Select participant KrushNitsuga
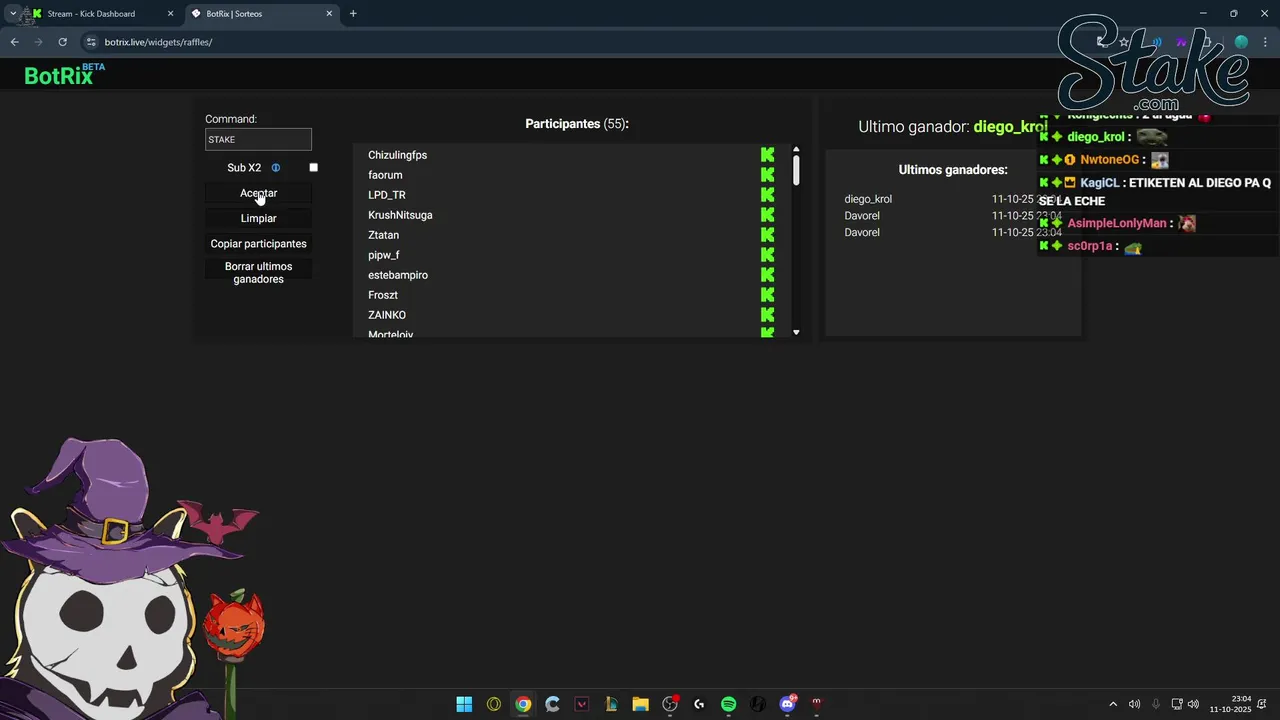Screen dimensions: 1280x720 point(400,215)
